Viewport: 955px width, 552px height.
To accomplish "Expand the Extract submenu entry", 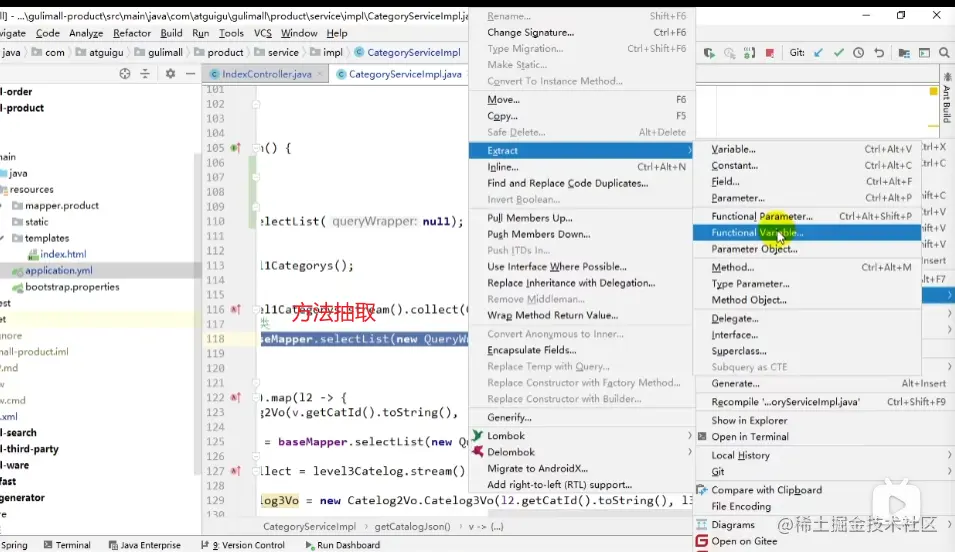I will (582, 150).
